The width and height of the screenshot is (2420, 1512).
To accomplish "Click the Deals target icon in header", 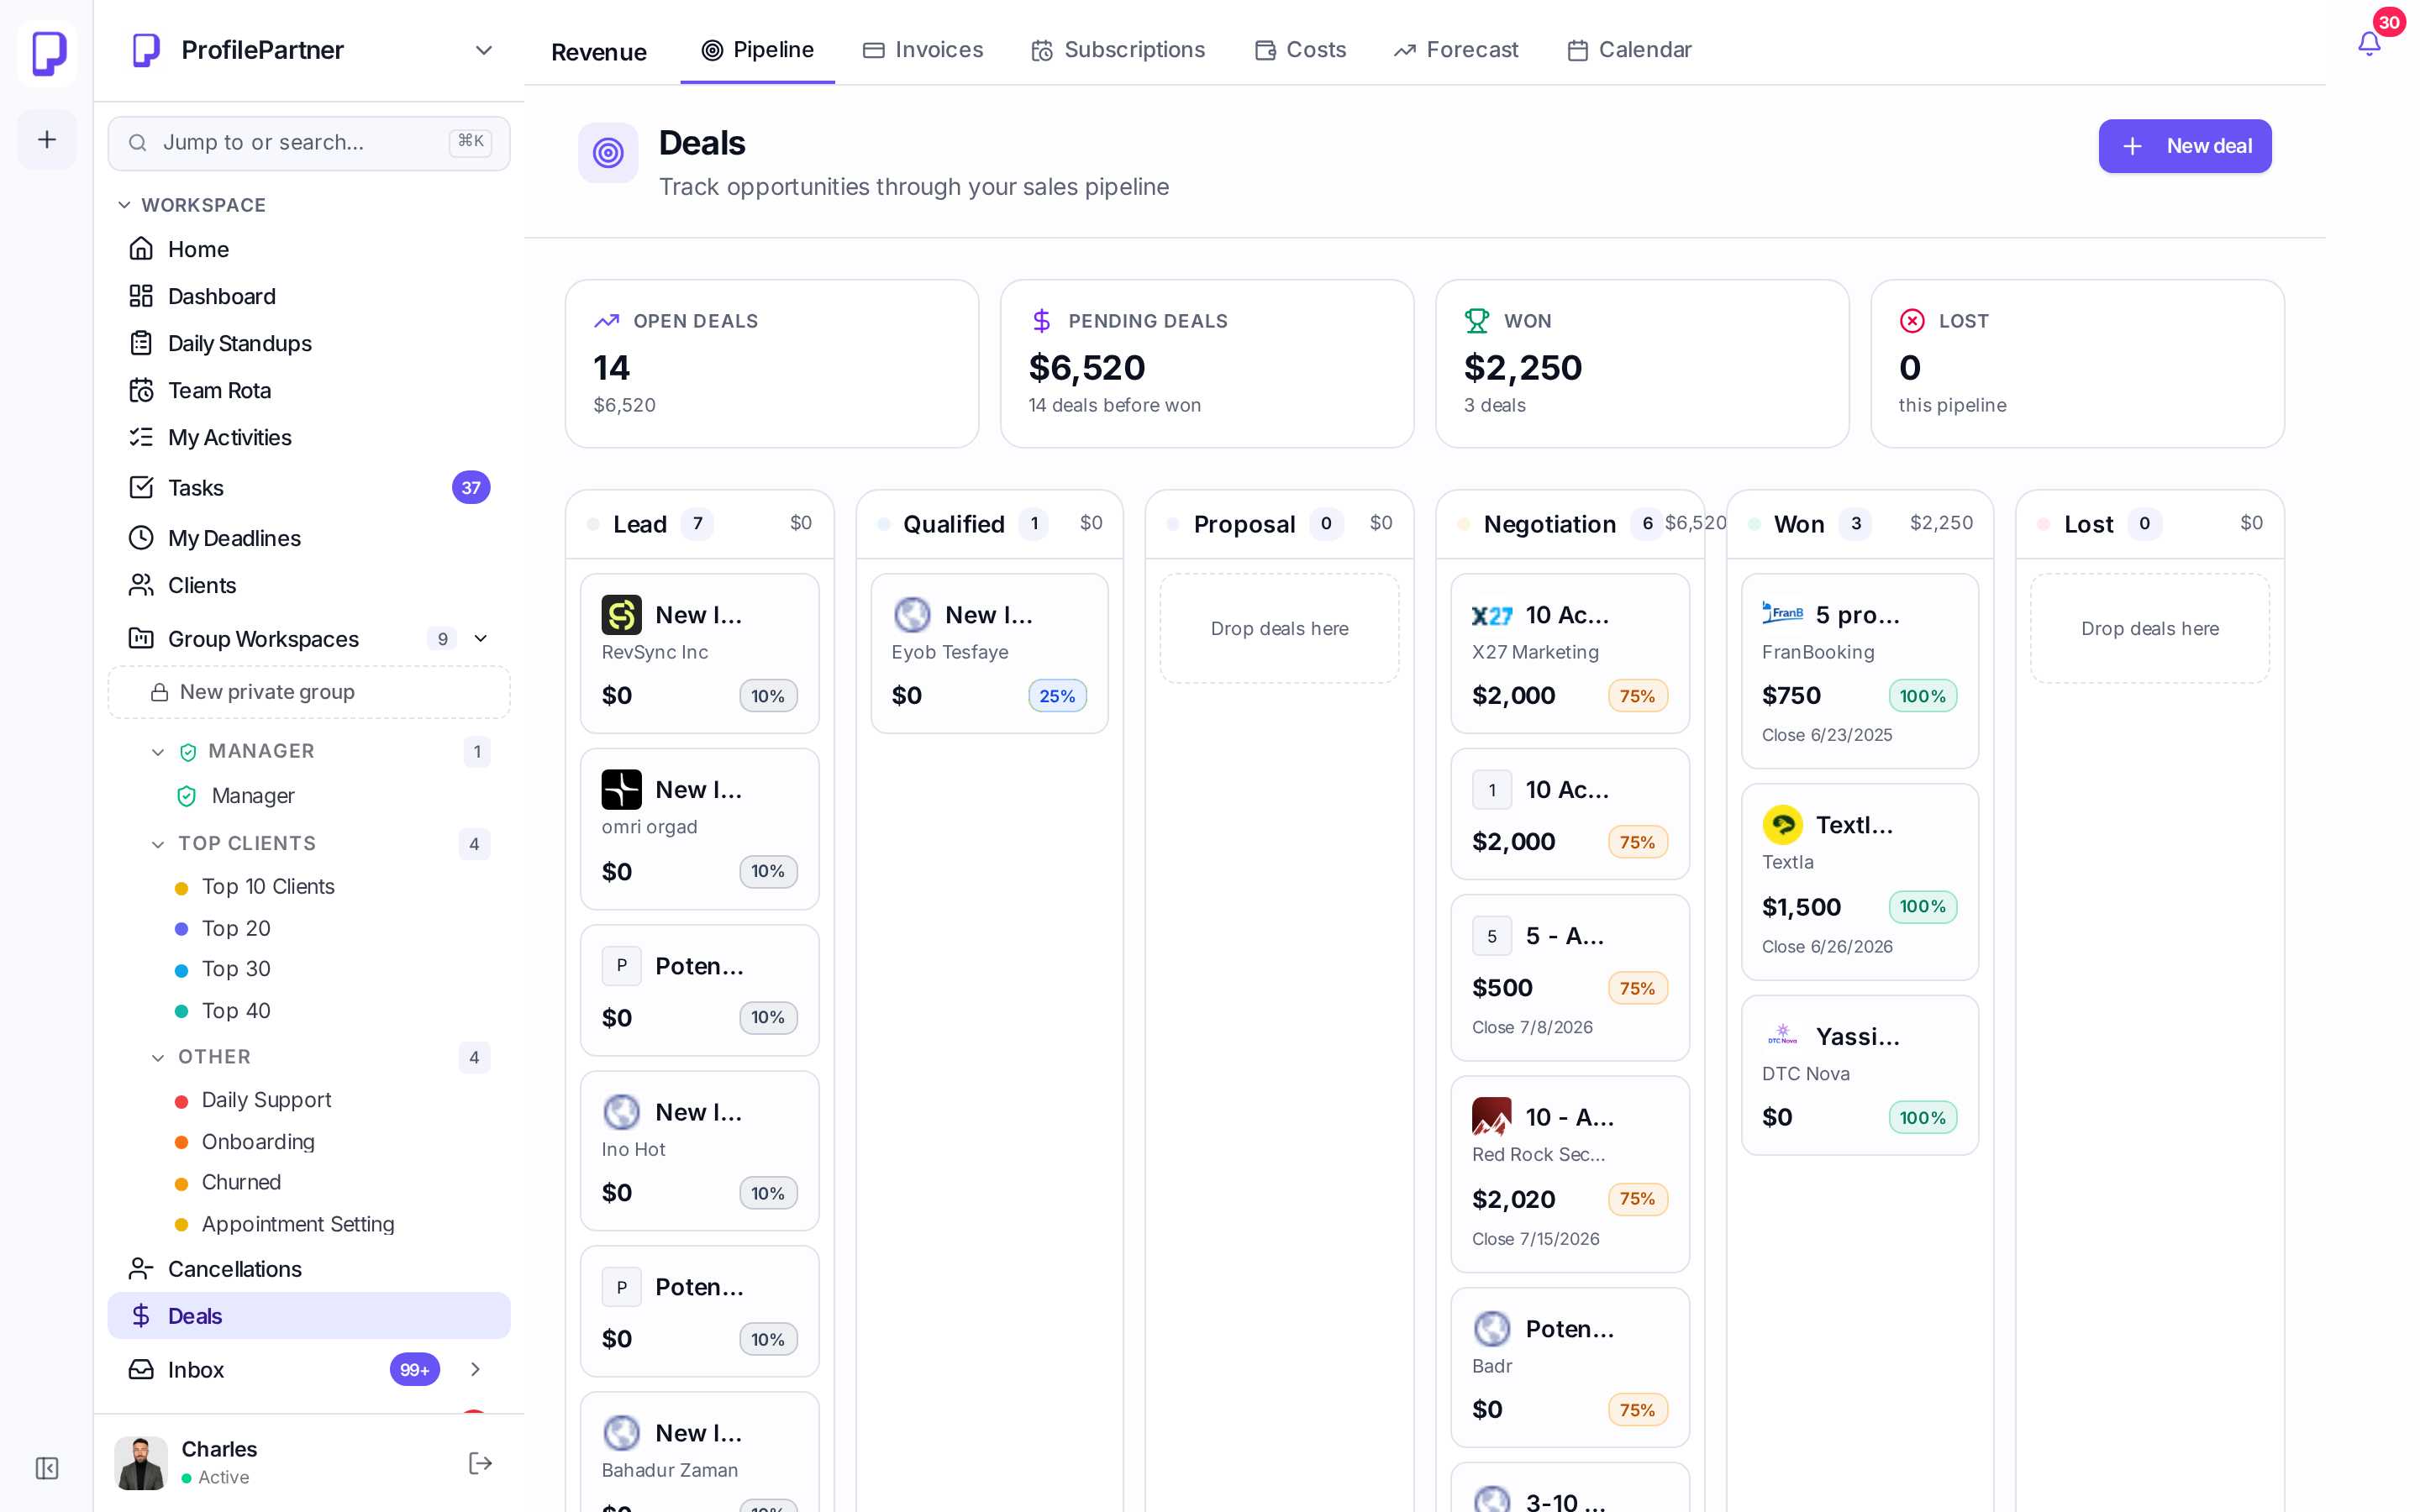I will click(608, 153).
